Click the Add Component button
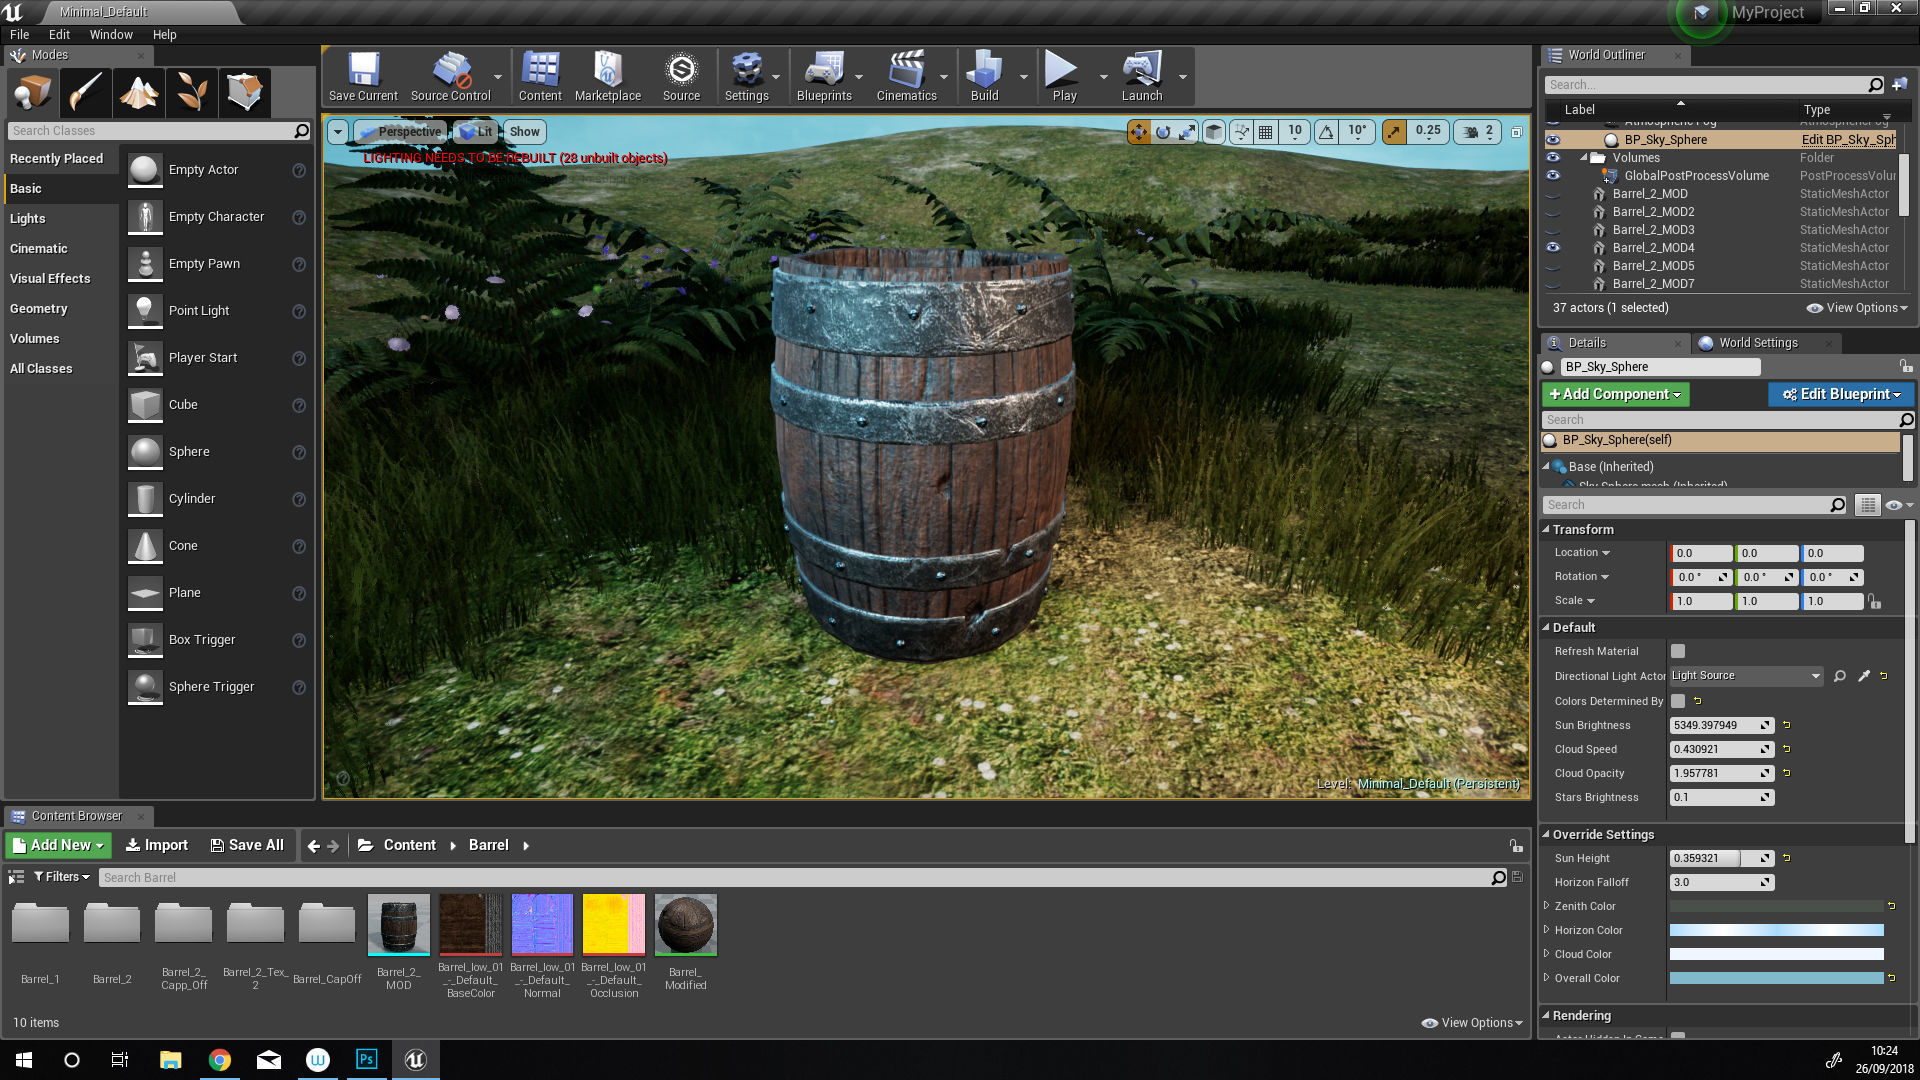 click(x=1615, y=395)
